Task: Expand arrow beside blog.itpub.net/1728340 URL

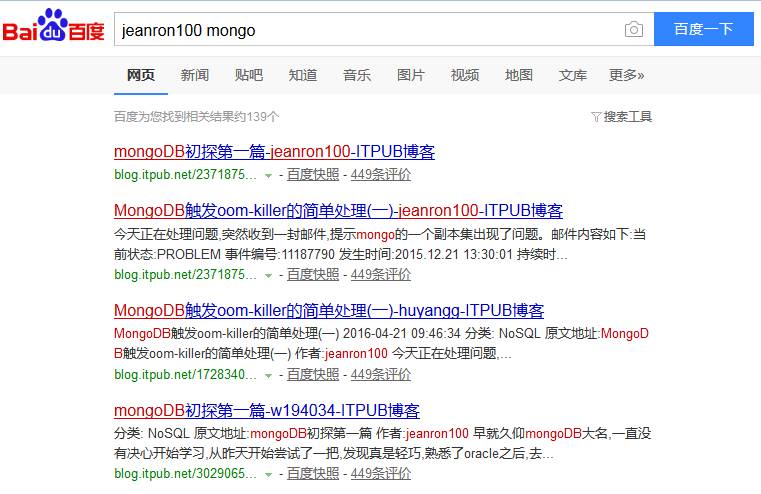Action: point(268,376)
